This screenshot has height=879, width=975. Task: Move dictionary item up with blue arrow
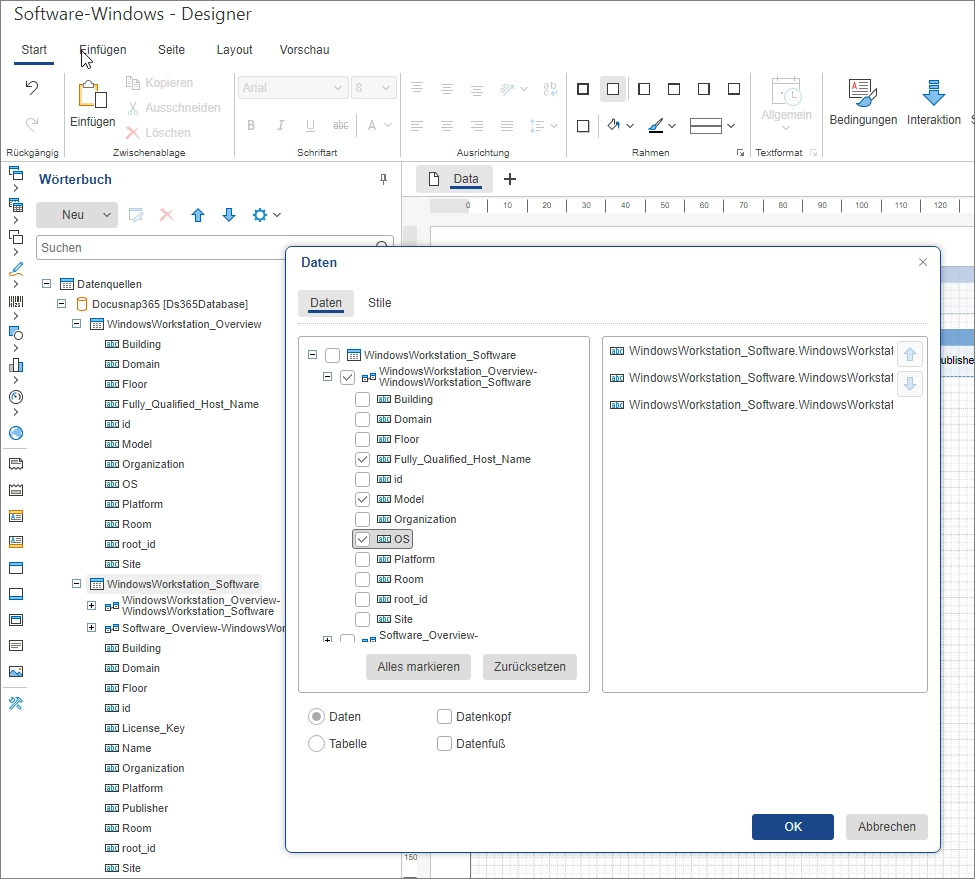198,215
